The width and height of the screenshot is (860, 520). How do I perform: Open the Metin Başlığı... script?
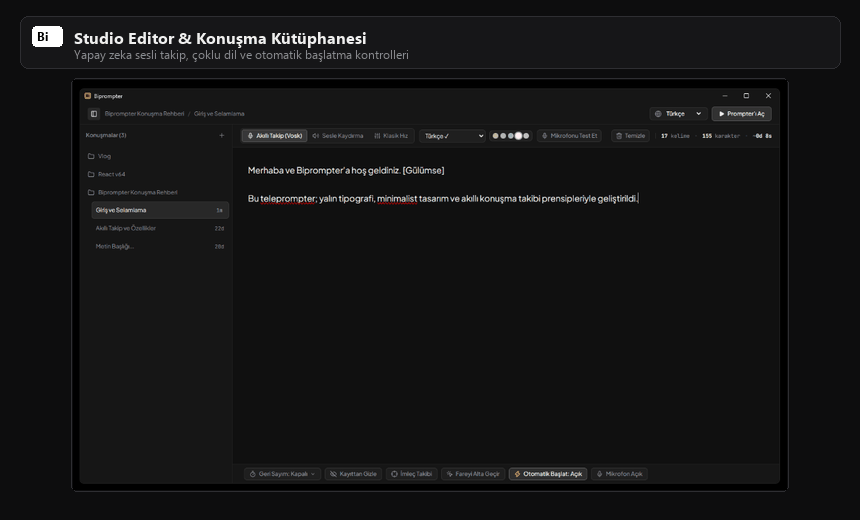pyautogui.click(x=160, y=246)
